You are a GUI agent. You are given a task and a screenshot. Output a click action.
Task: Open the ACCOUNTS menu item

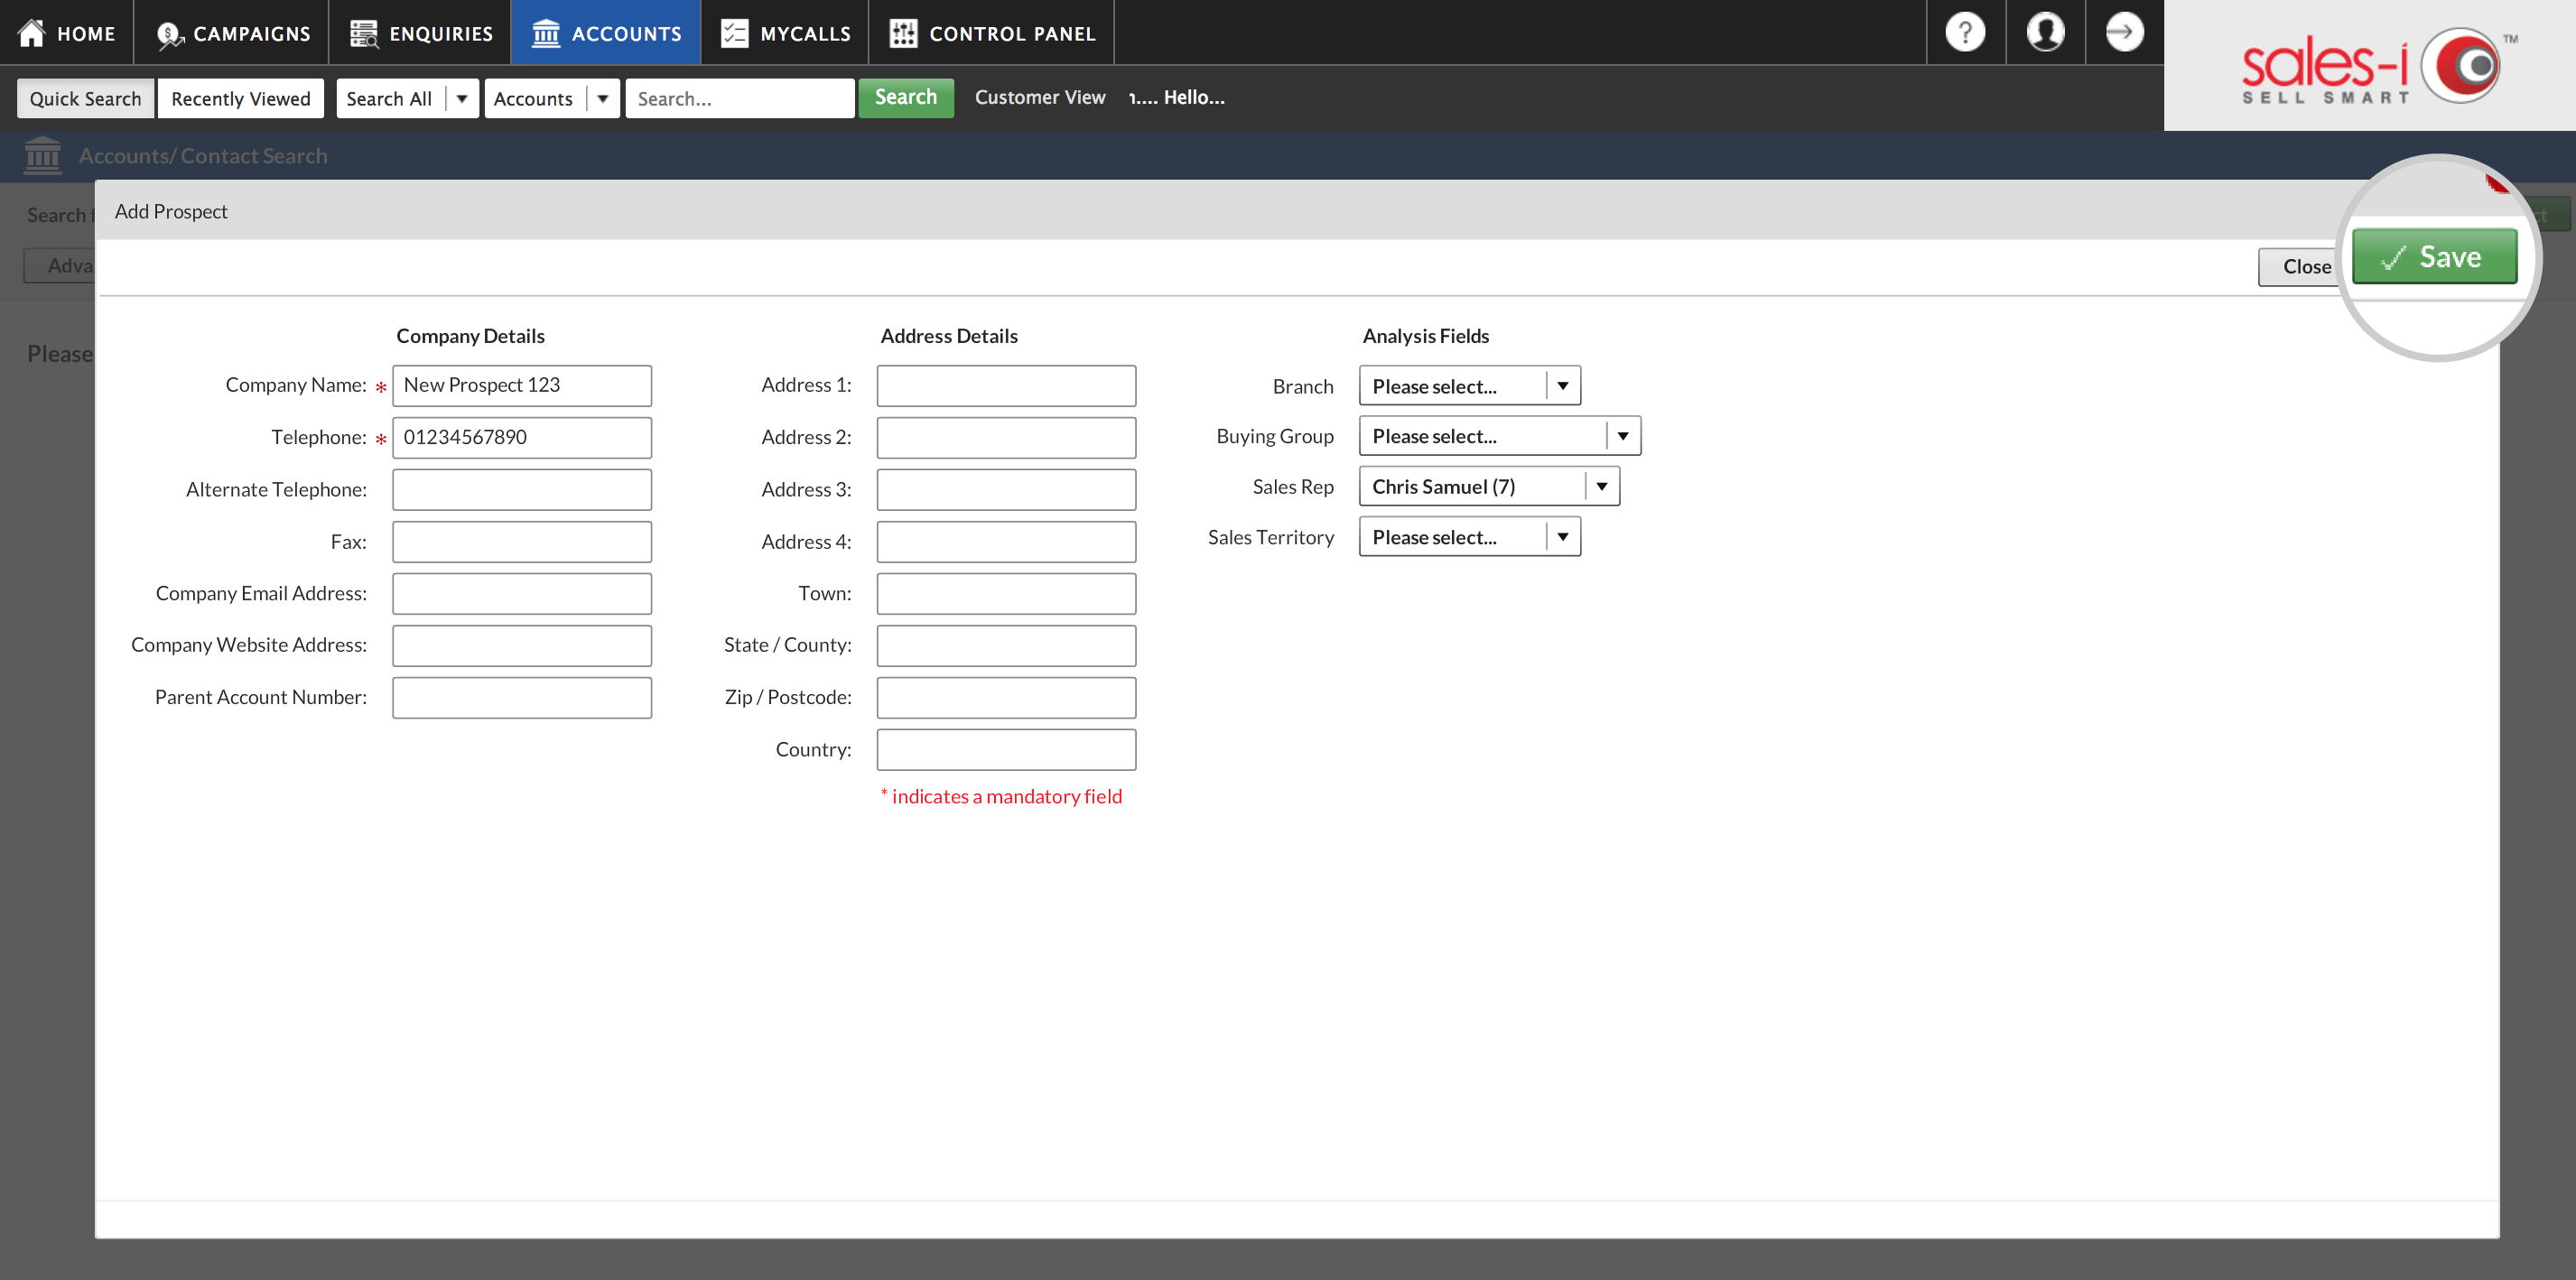(606, 33)
